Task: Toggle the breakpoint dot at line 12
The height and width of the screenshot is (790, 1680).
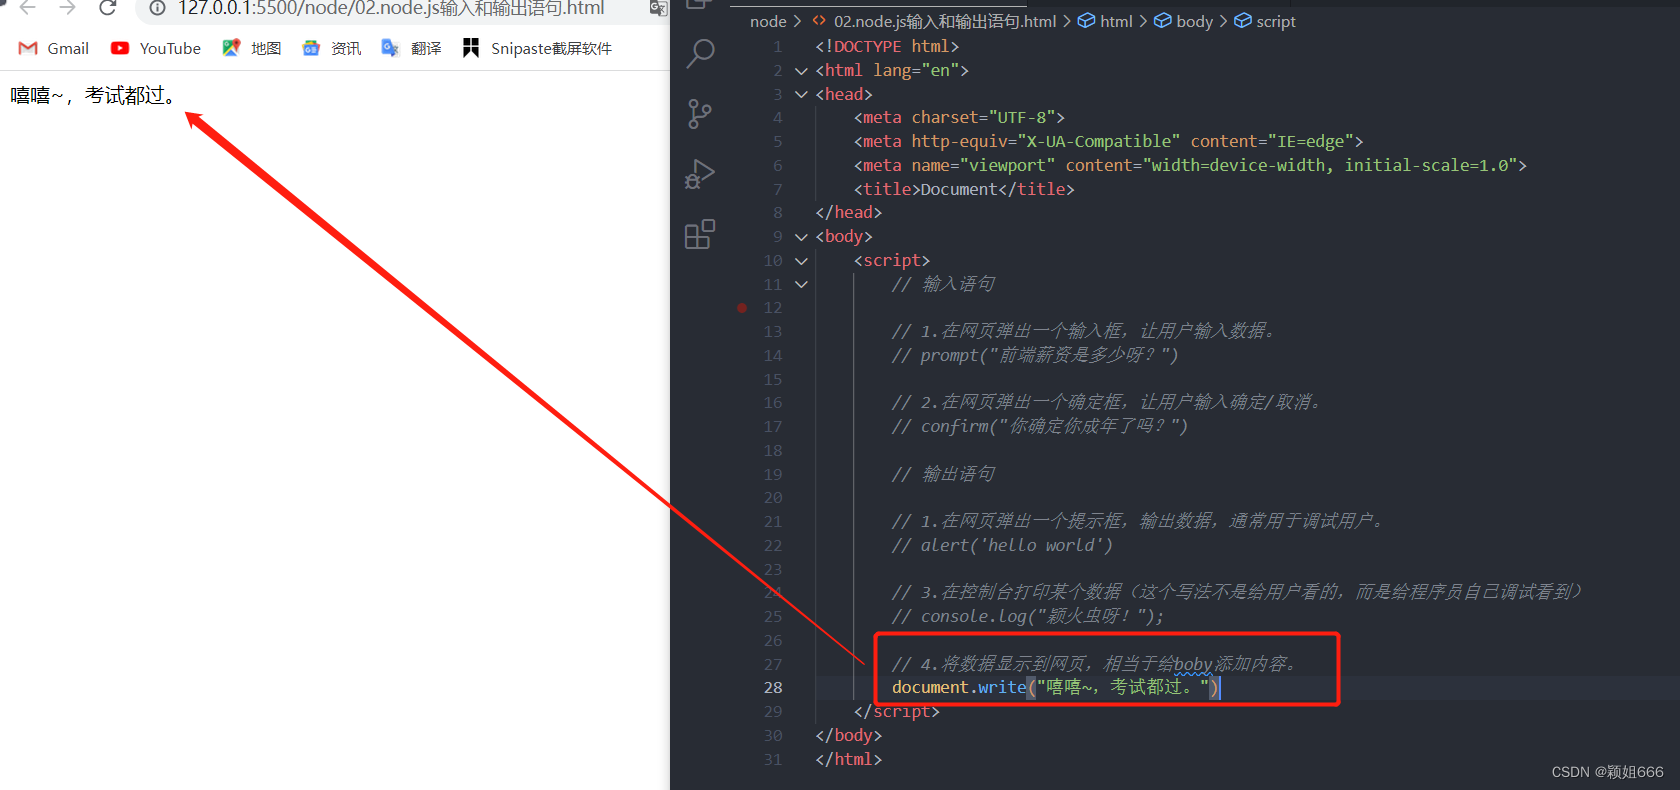Action: pyautogui.click(x=742, y=308)
